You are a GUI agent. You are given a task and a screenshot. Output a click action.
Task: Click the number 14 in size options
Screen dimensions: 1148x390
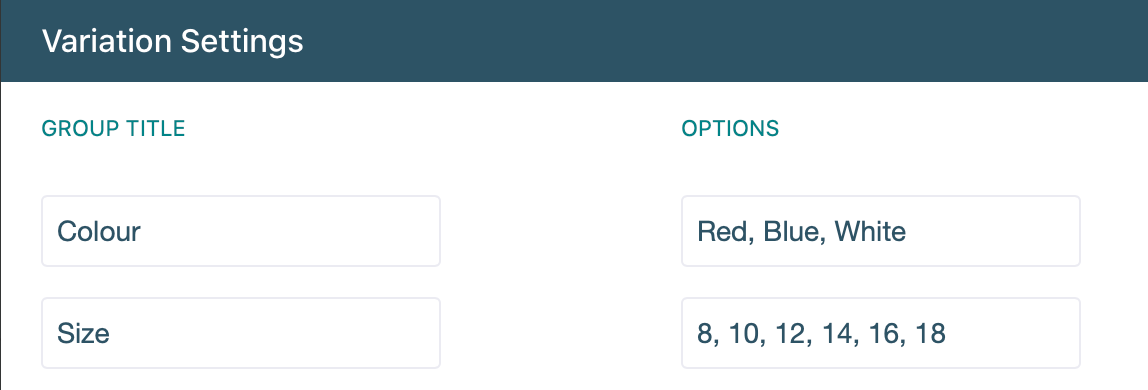[x=838, y=334]
